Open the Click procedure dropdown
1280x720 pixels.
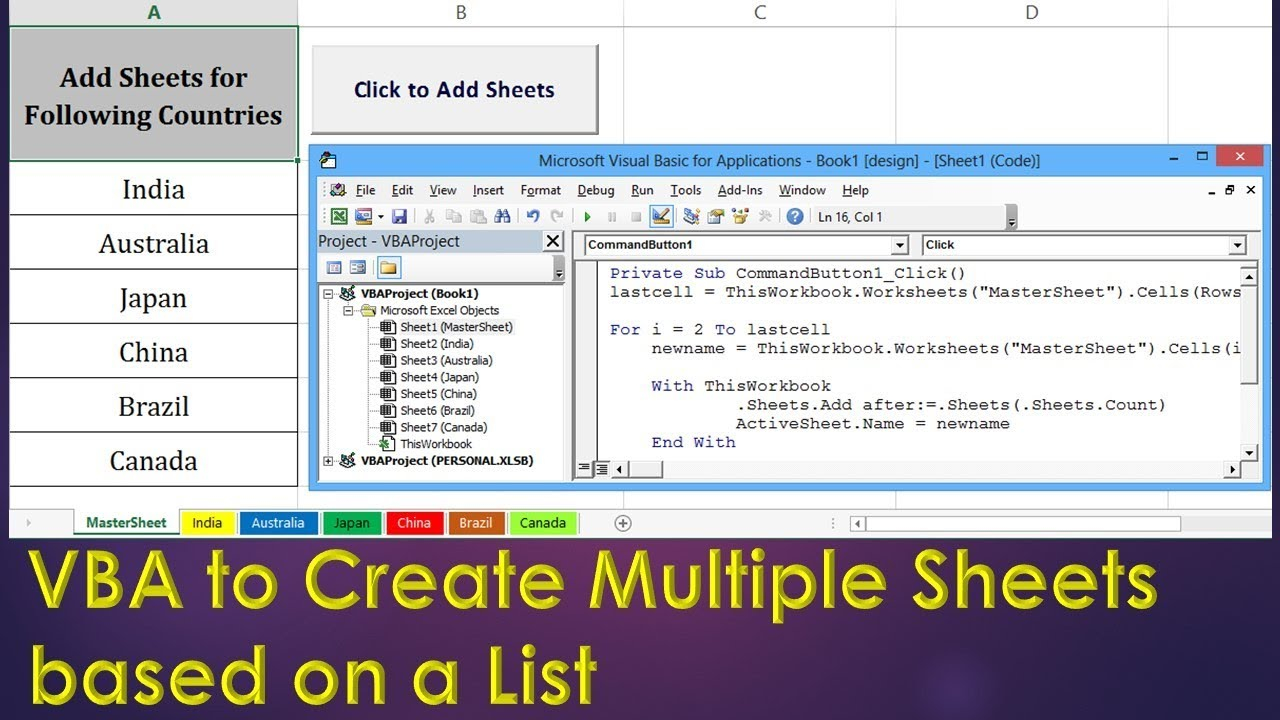click(x=1240, y=245)
